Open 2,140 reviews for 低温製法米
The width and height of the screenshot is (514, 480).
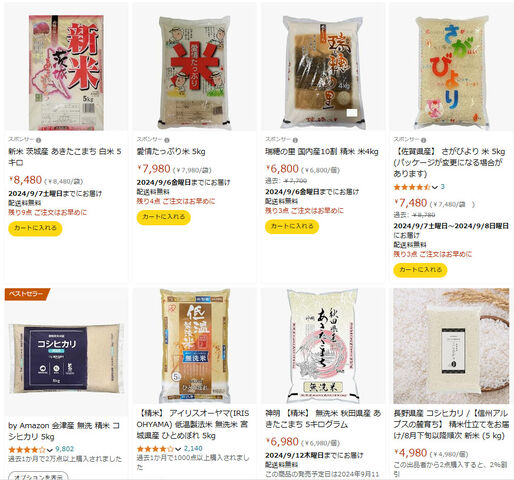[193, 449]
